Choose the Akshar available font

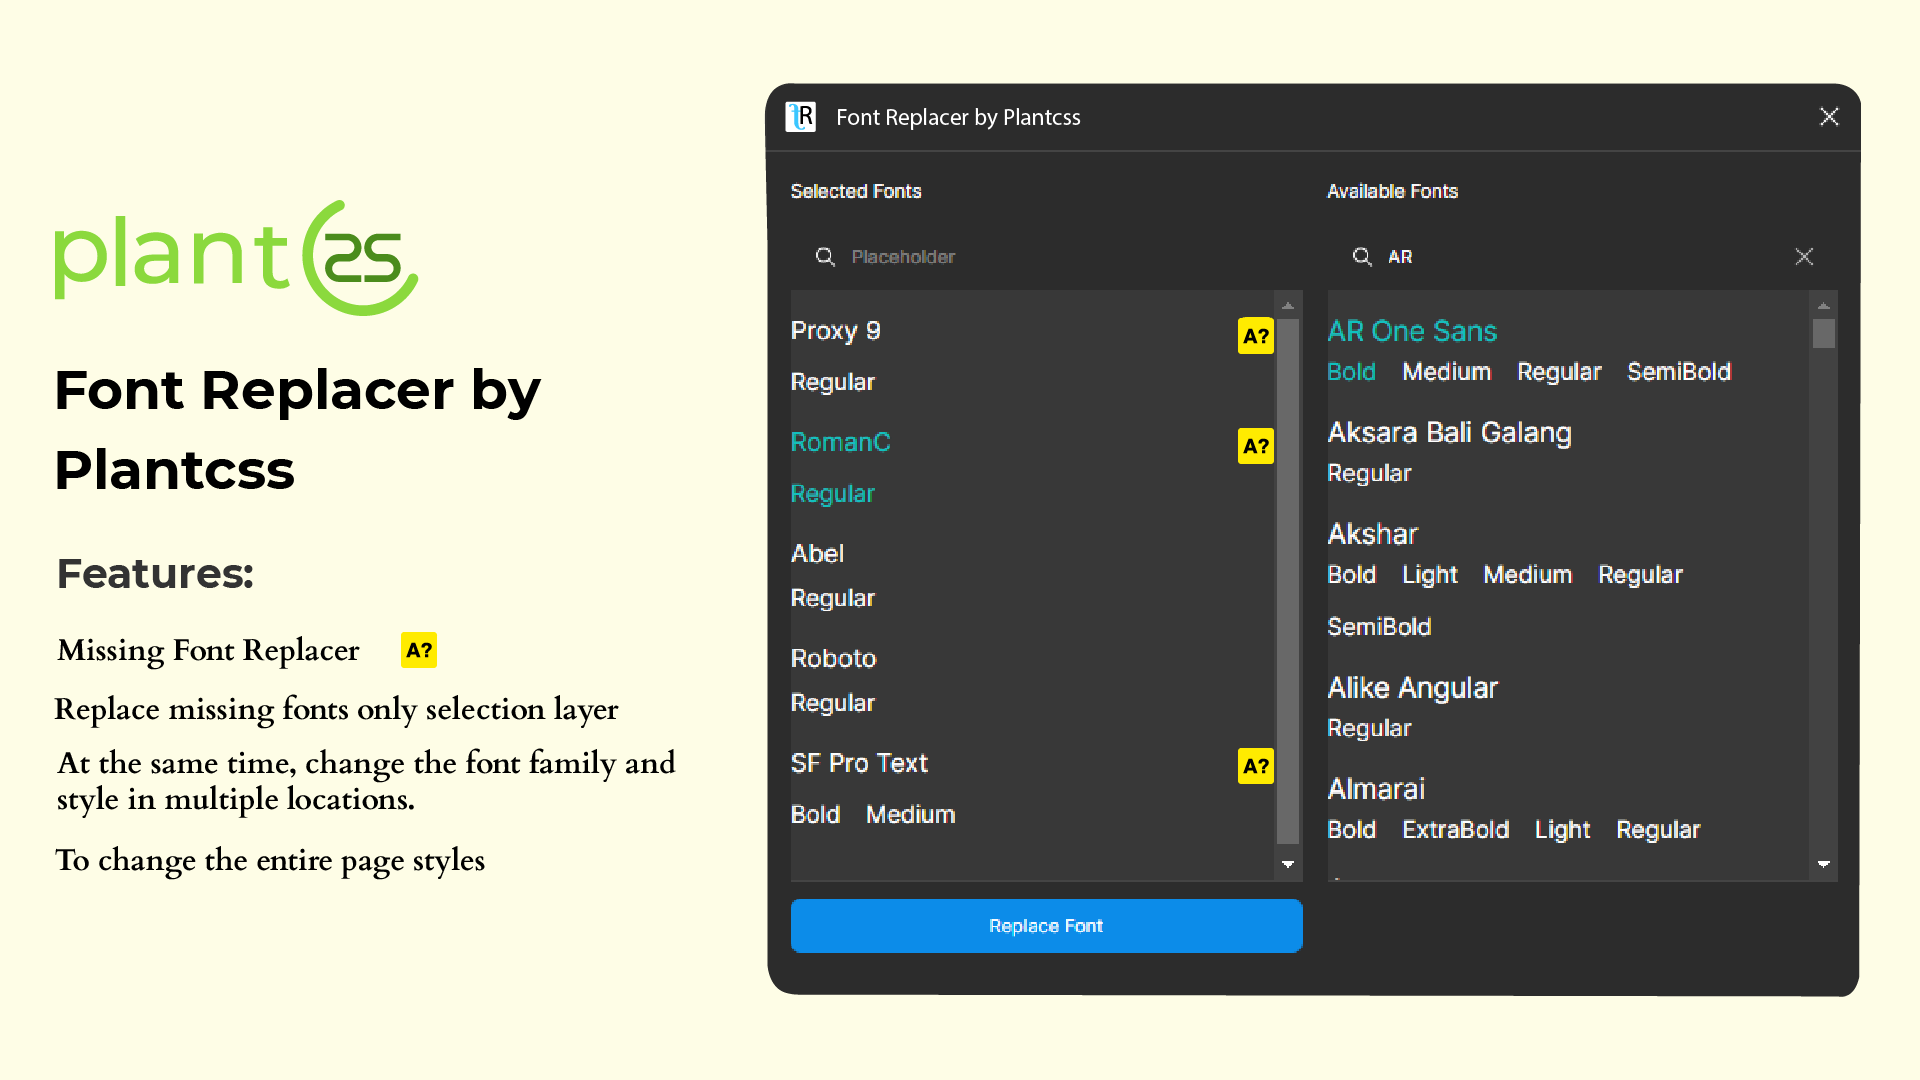pos(1372,534)
